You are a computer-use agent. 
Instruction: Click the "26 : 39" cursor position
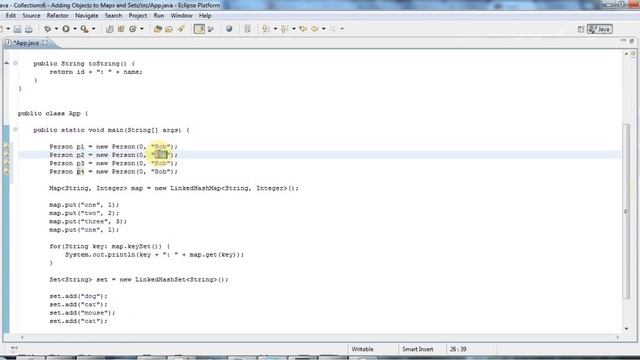click(458, 349)
